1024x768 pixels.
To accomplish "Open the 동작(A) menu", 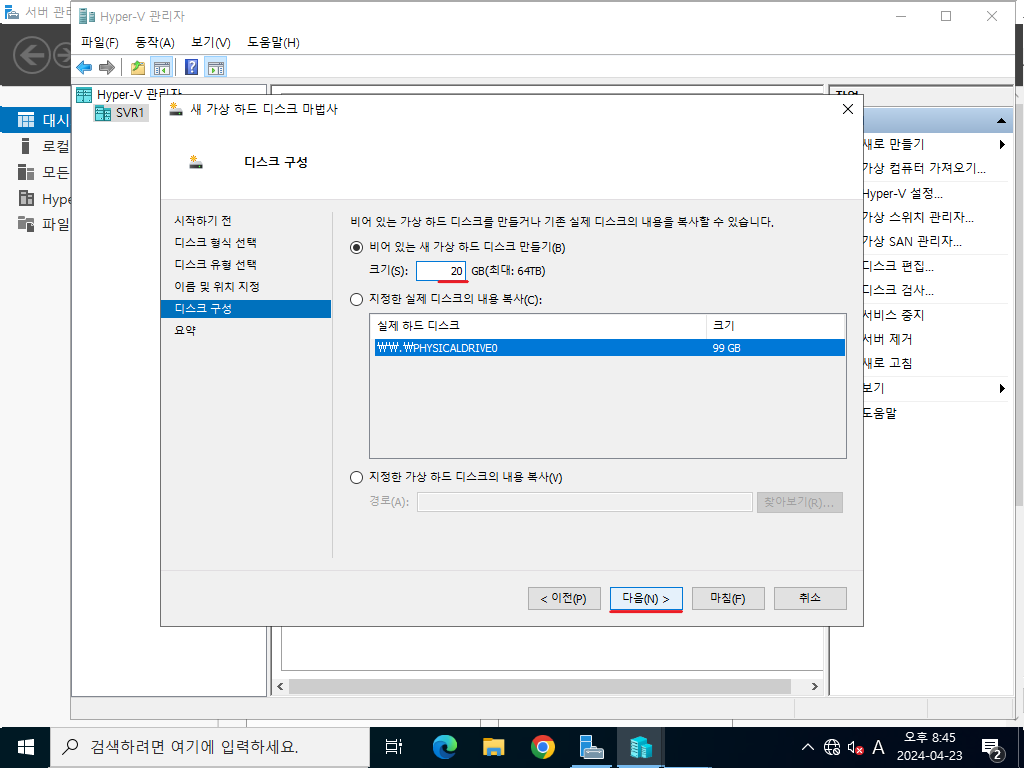I will click(155, 42).
